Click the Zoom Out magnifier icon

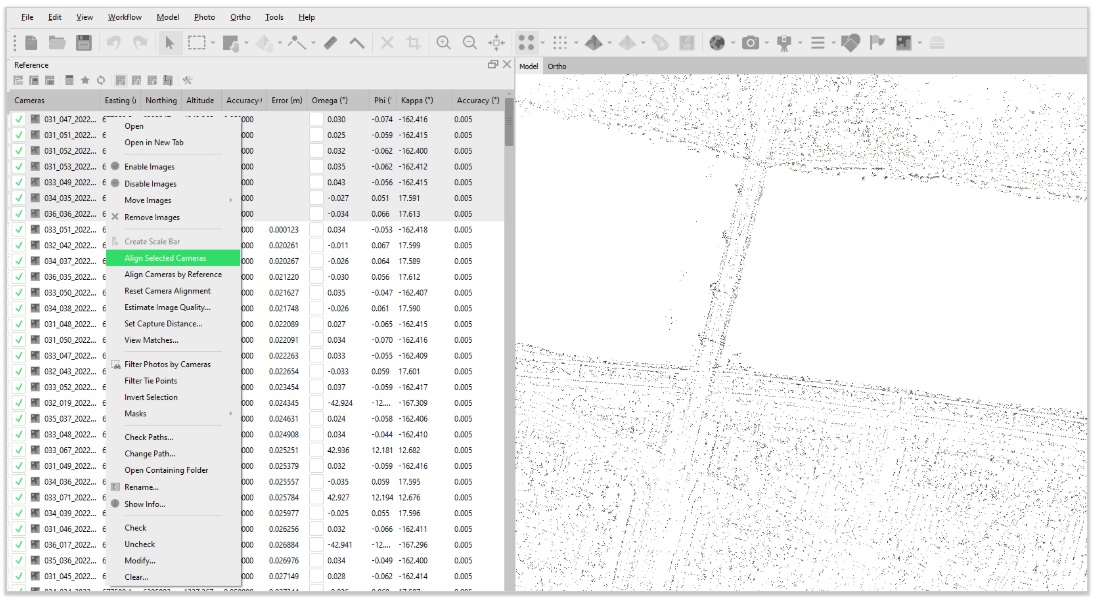click(470, 45)
